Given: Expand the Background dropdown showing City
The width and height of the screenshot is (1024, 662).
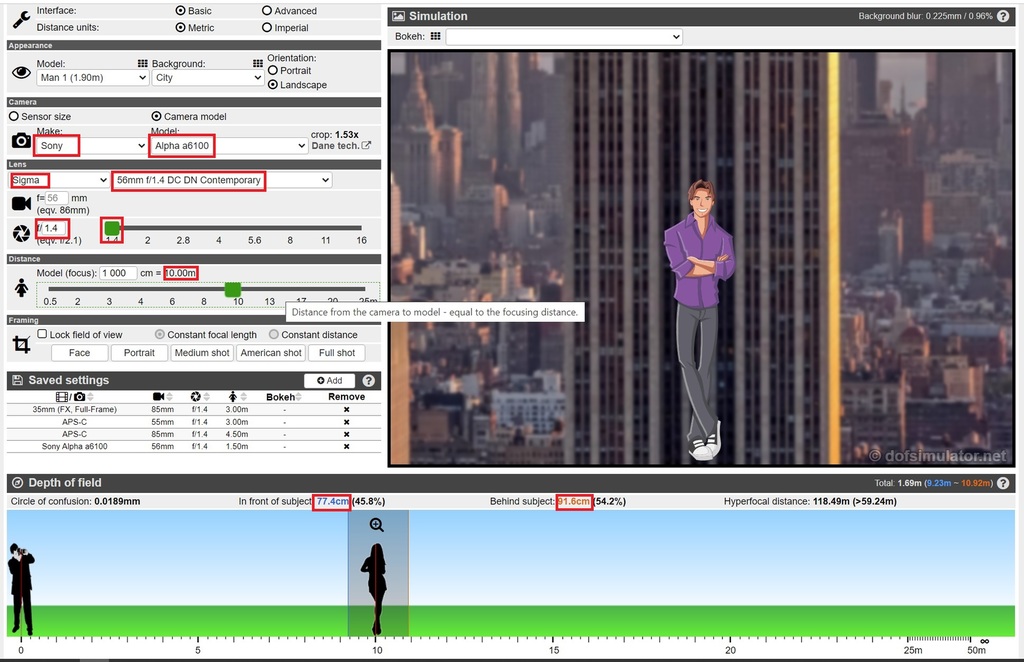Looking at the screenshot, I should pyautogui.click(x=208, y=78).
